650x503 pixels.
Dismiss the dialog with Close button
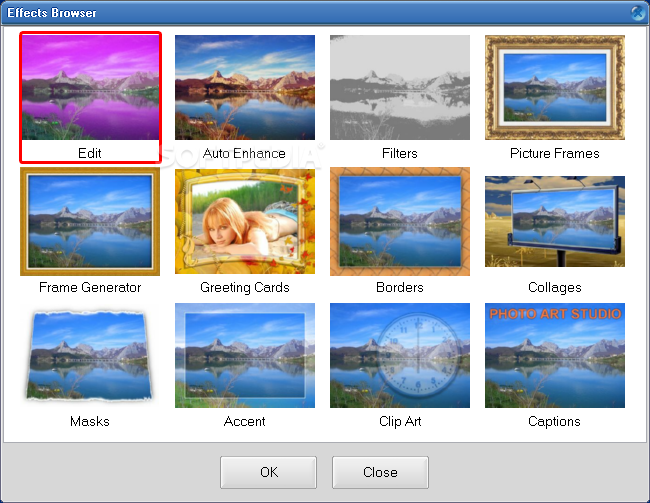click(380, 472)
